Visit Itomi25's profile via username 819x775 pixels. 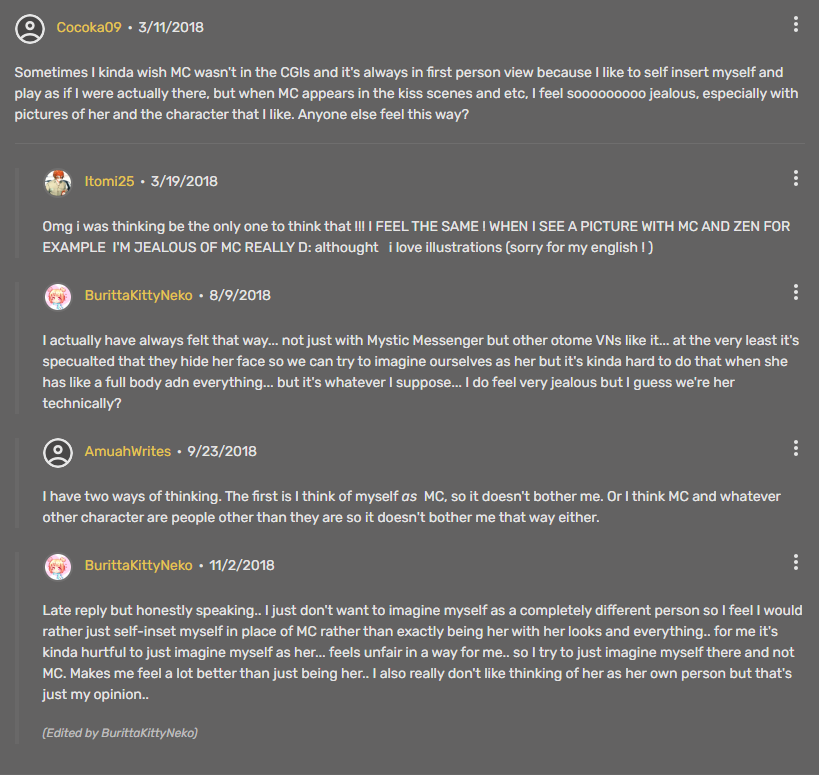tap(109, 182)
